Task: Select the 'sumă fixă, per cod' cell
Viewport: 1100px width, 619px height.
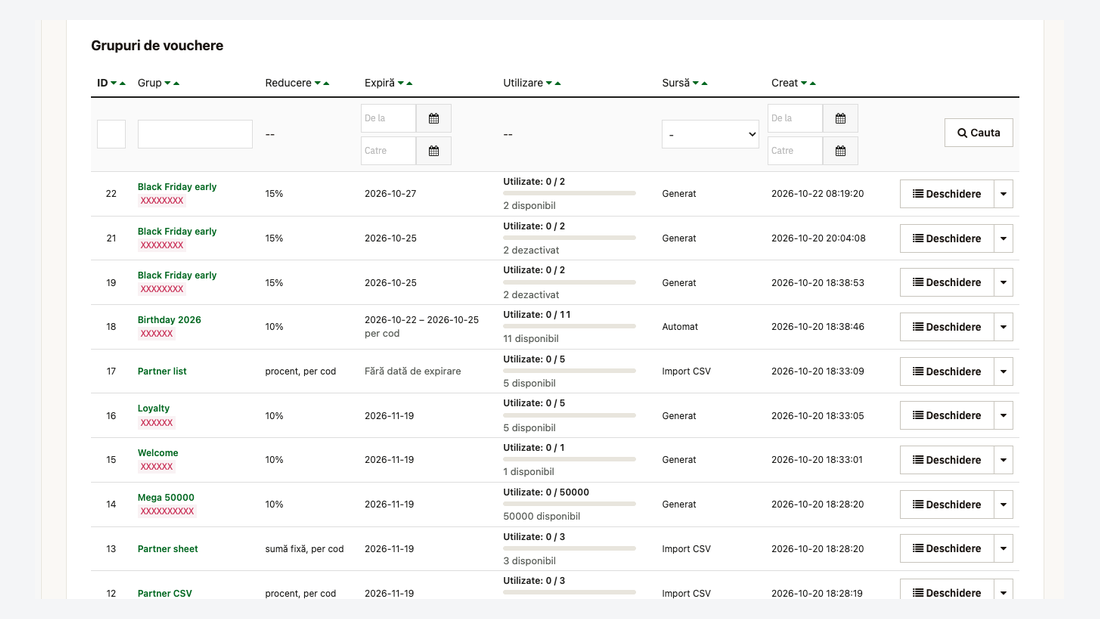Action: coord(304,549)
